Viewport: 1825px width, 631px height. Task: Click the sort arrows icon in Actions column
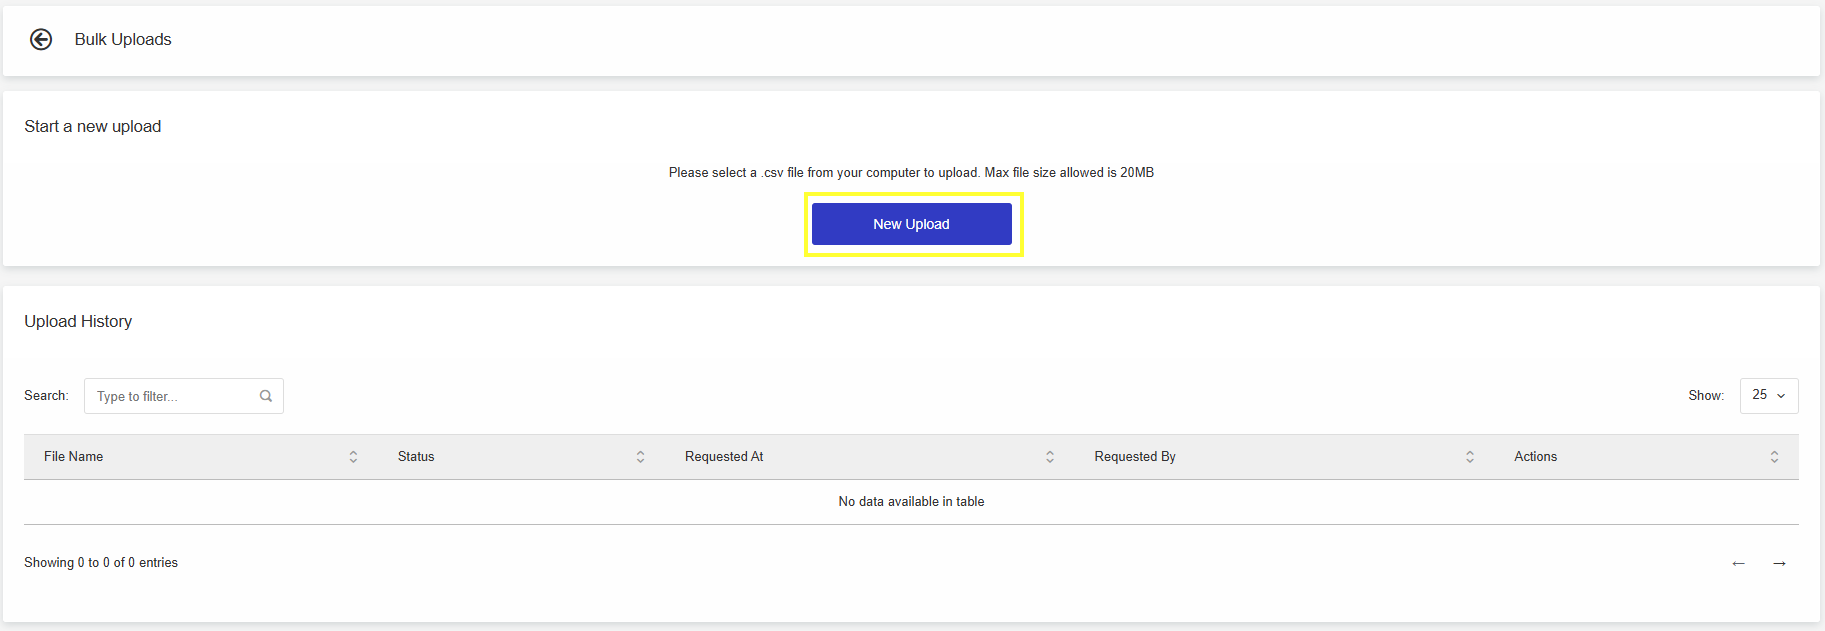tap(1774, 457)
